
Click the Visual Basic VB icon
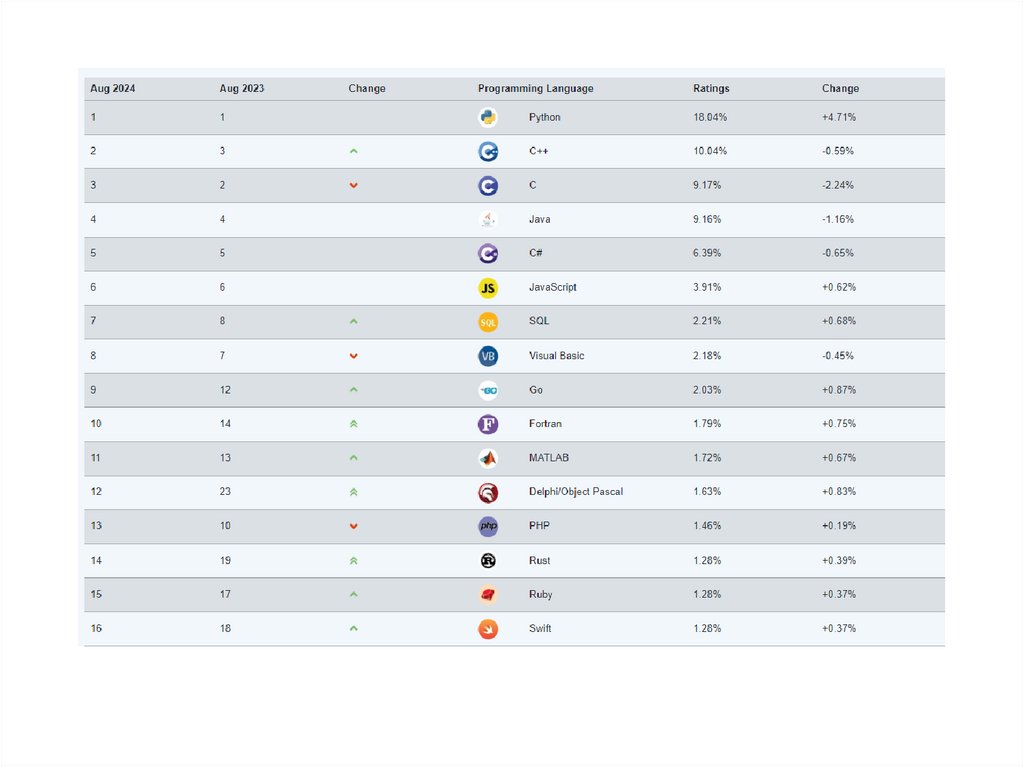pos(487,356)
